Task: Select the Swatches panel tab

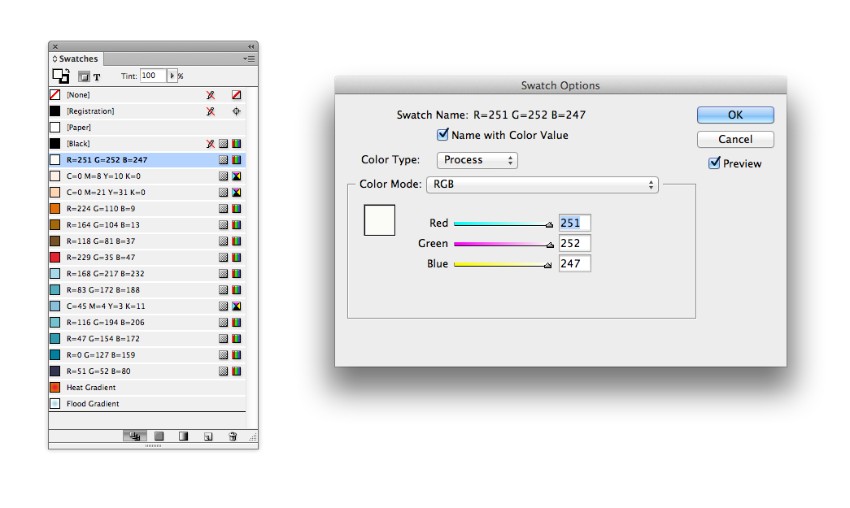Action: coord(76,59)
